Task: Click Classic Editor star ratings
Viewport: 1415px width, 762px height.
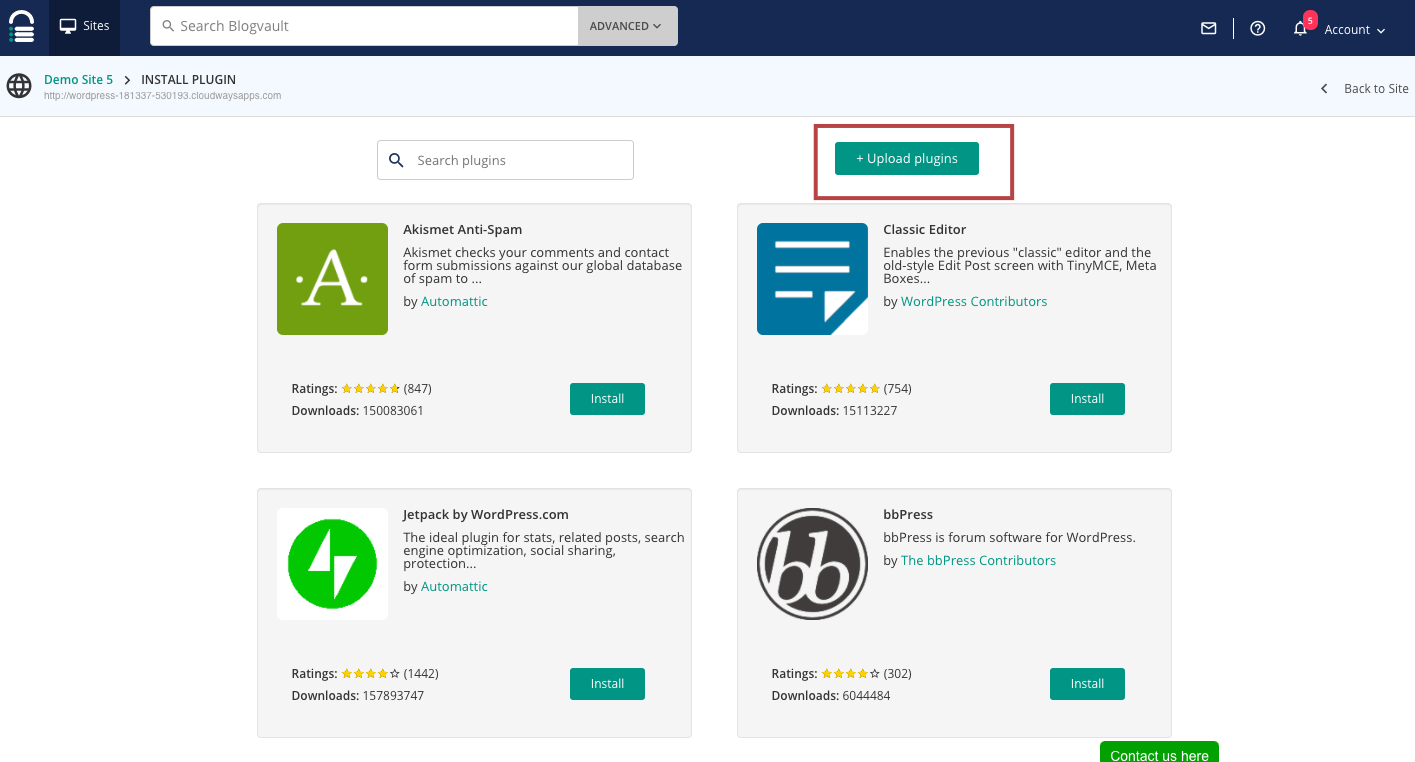Action: [x=851, y=388]
